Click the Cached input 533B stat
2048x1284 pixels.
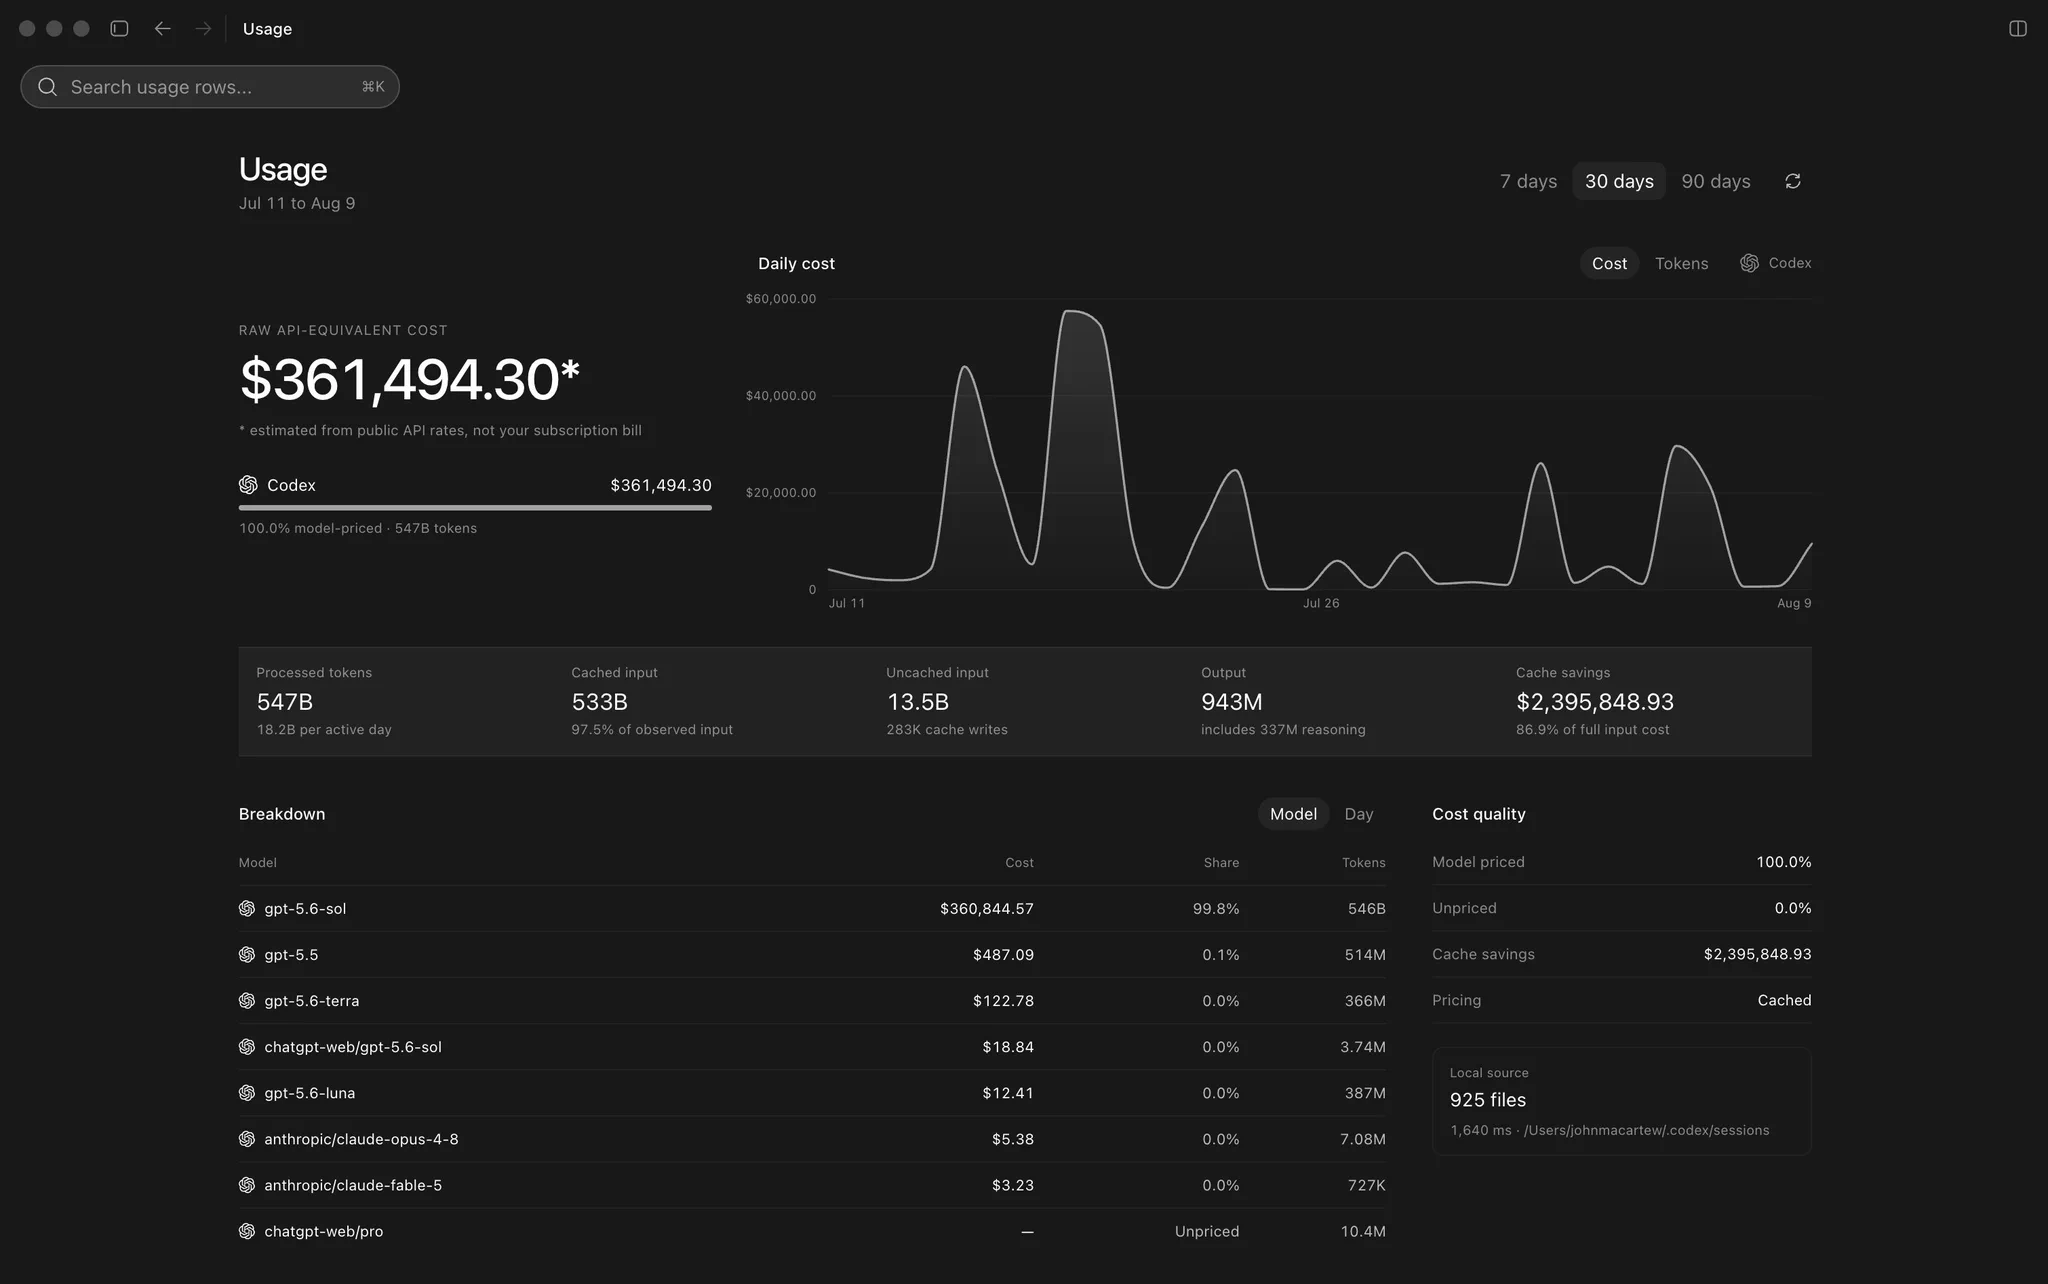(x=652, y=701)
